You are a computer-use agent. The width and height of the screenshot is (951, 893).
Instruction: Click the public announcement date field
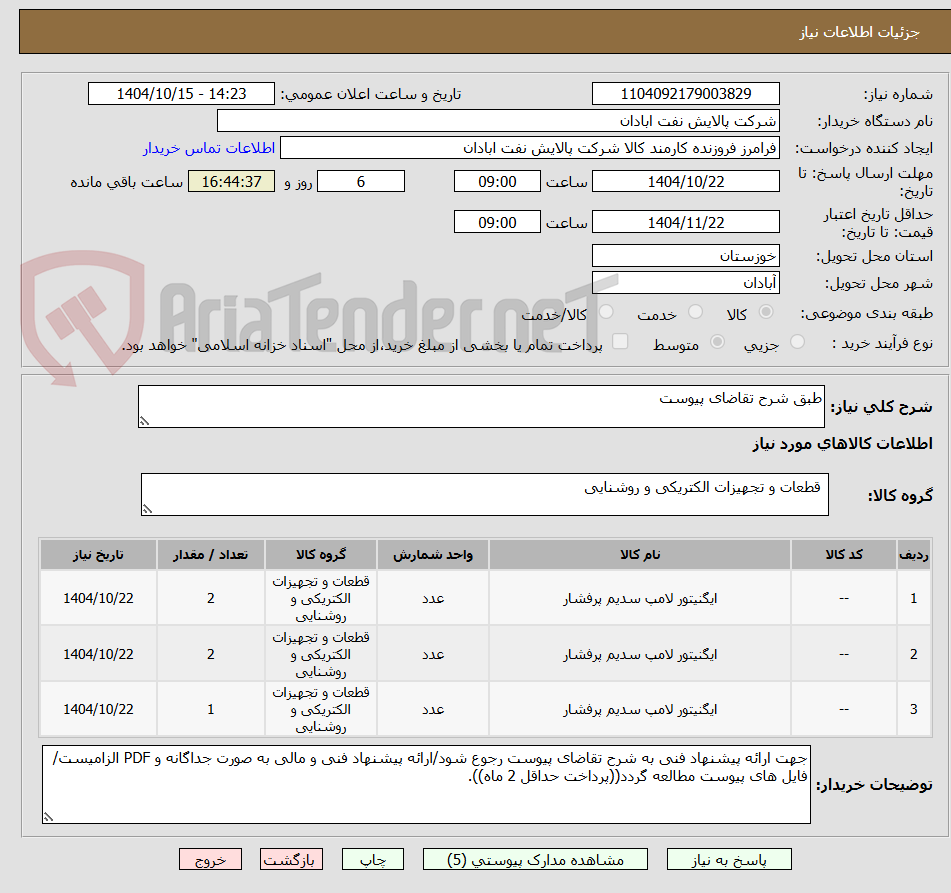(181, 94)
